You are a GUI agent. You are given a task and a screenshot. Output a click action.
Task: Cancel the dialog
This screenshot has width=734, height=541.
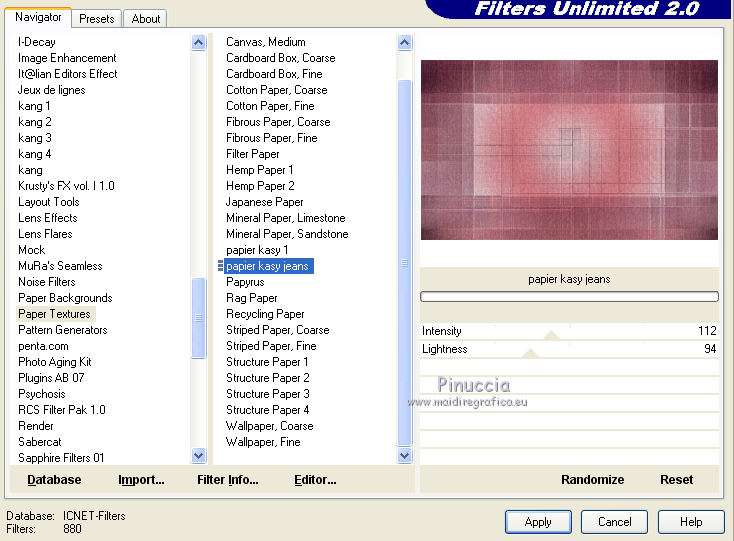[615, 522]
